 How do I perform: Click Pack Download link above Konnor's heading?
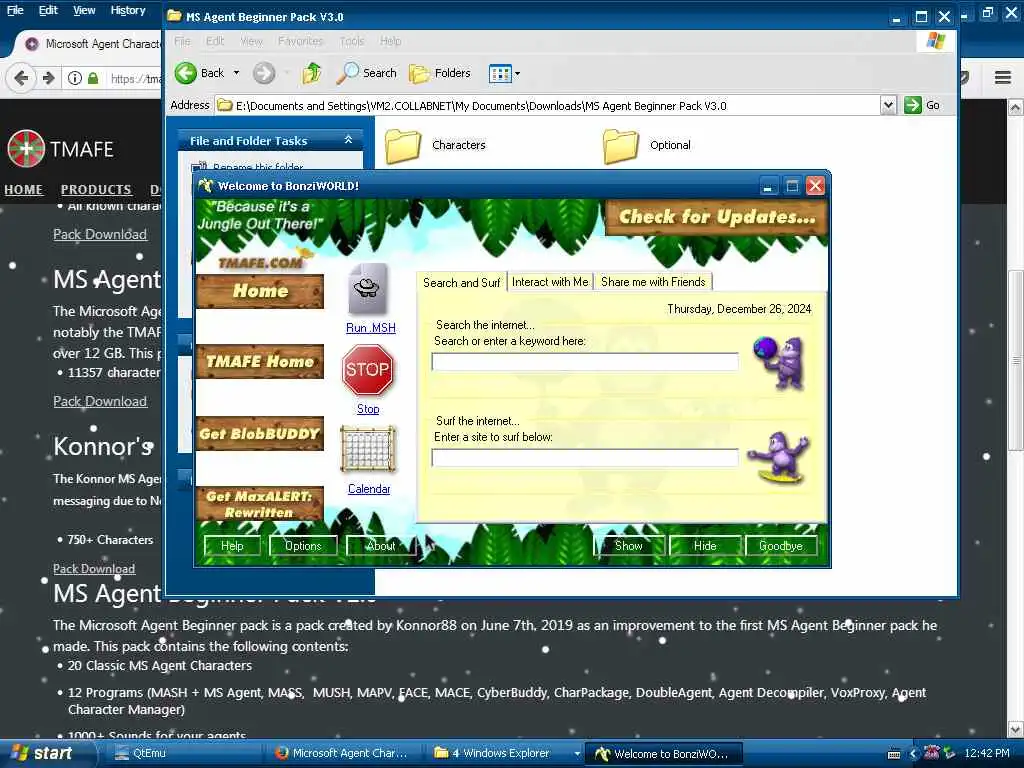click(100, 401)
